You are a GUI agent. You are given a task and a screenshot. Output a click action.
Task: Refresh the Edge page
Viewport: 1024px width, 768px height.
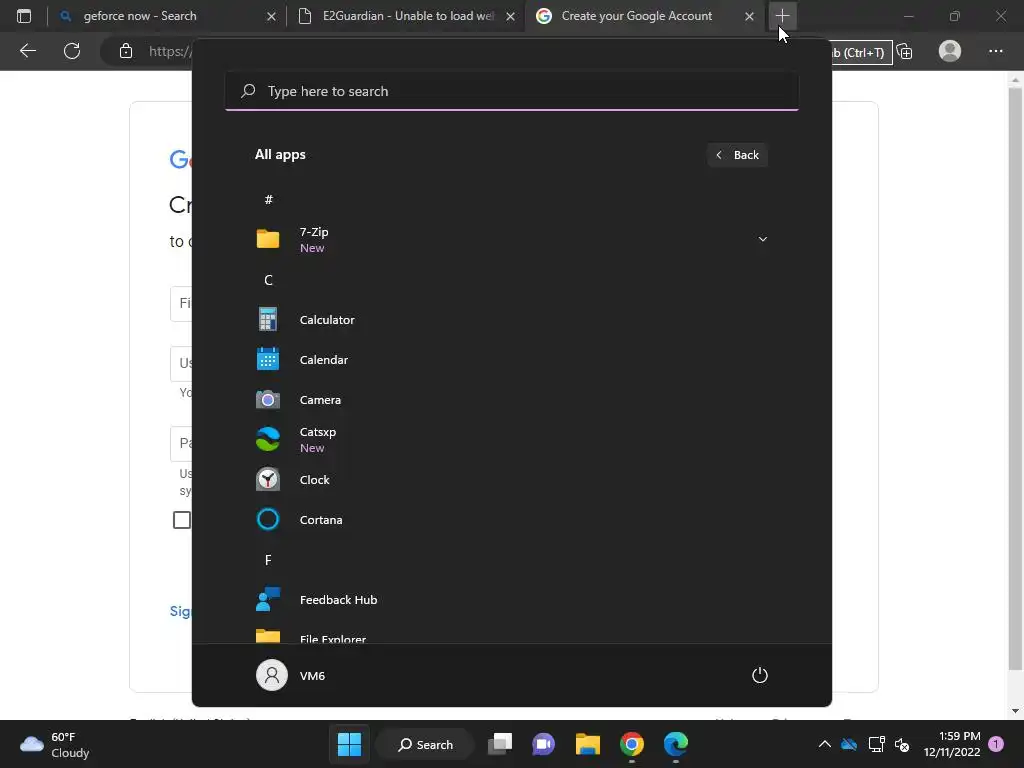coord(72,51)
